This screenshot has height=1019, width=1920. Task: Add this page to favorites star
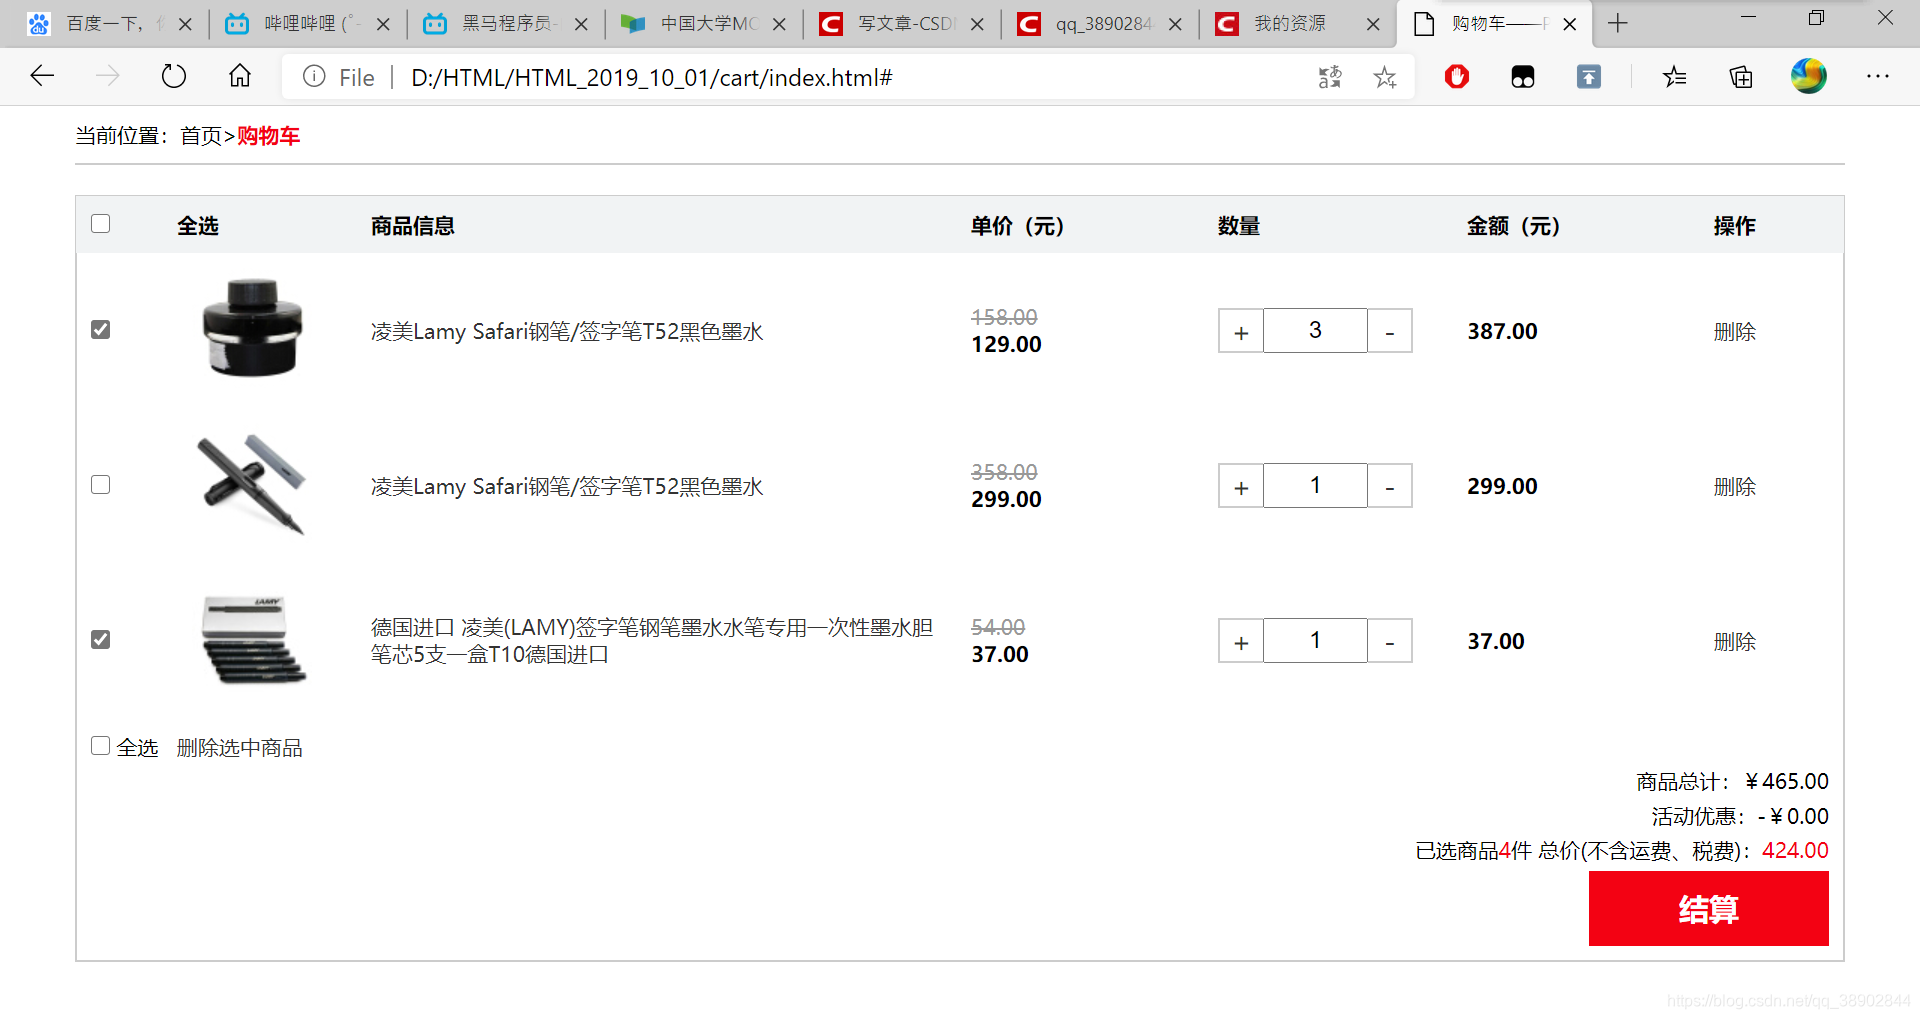[1385, 77]
